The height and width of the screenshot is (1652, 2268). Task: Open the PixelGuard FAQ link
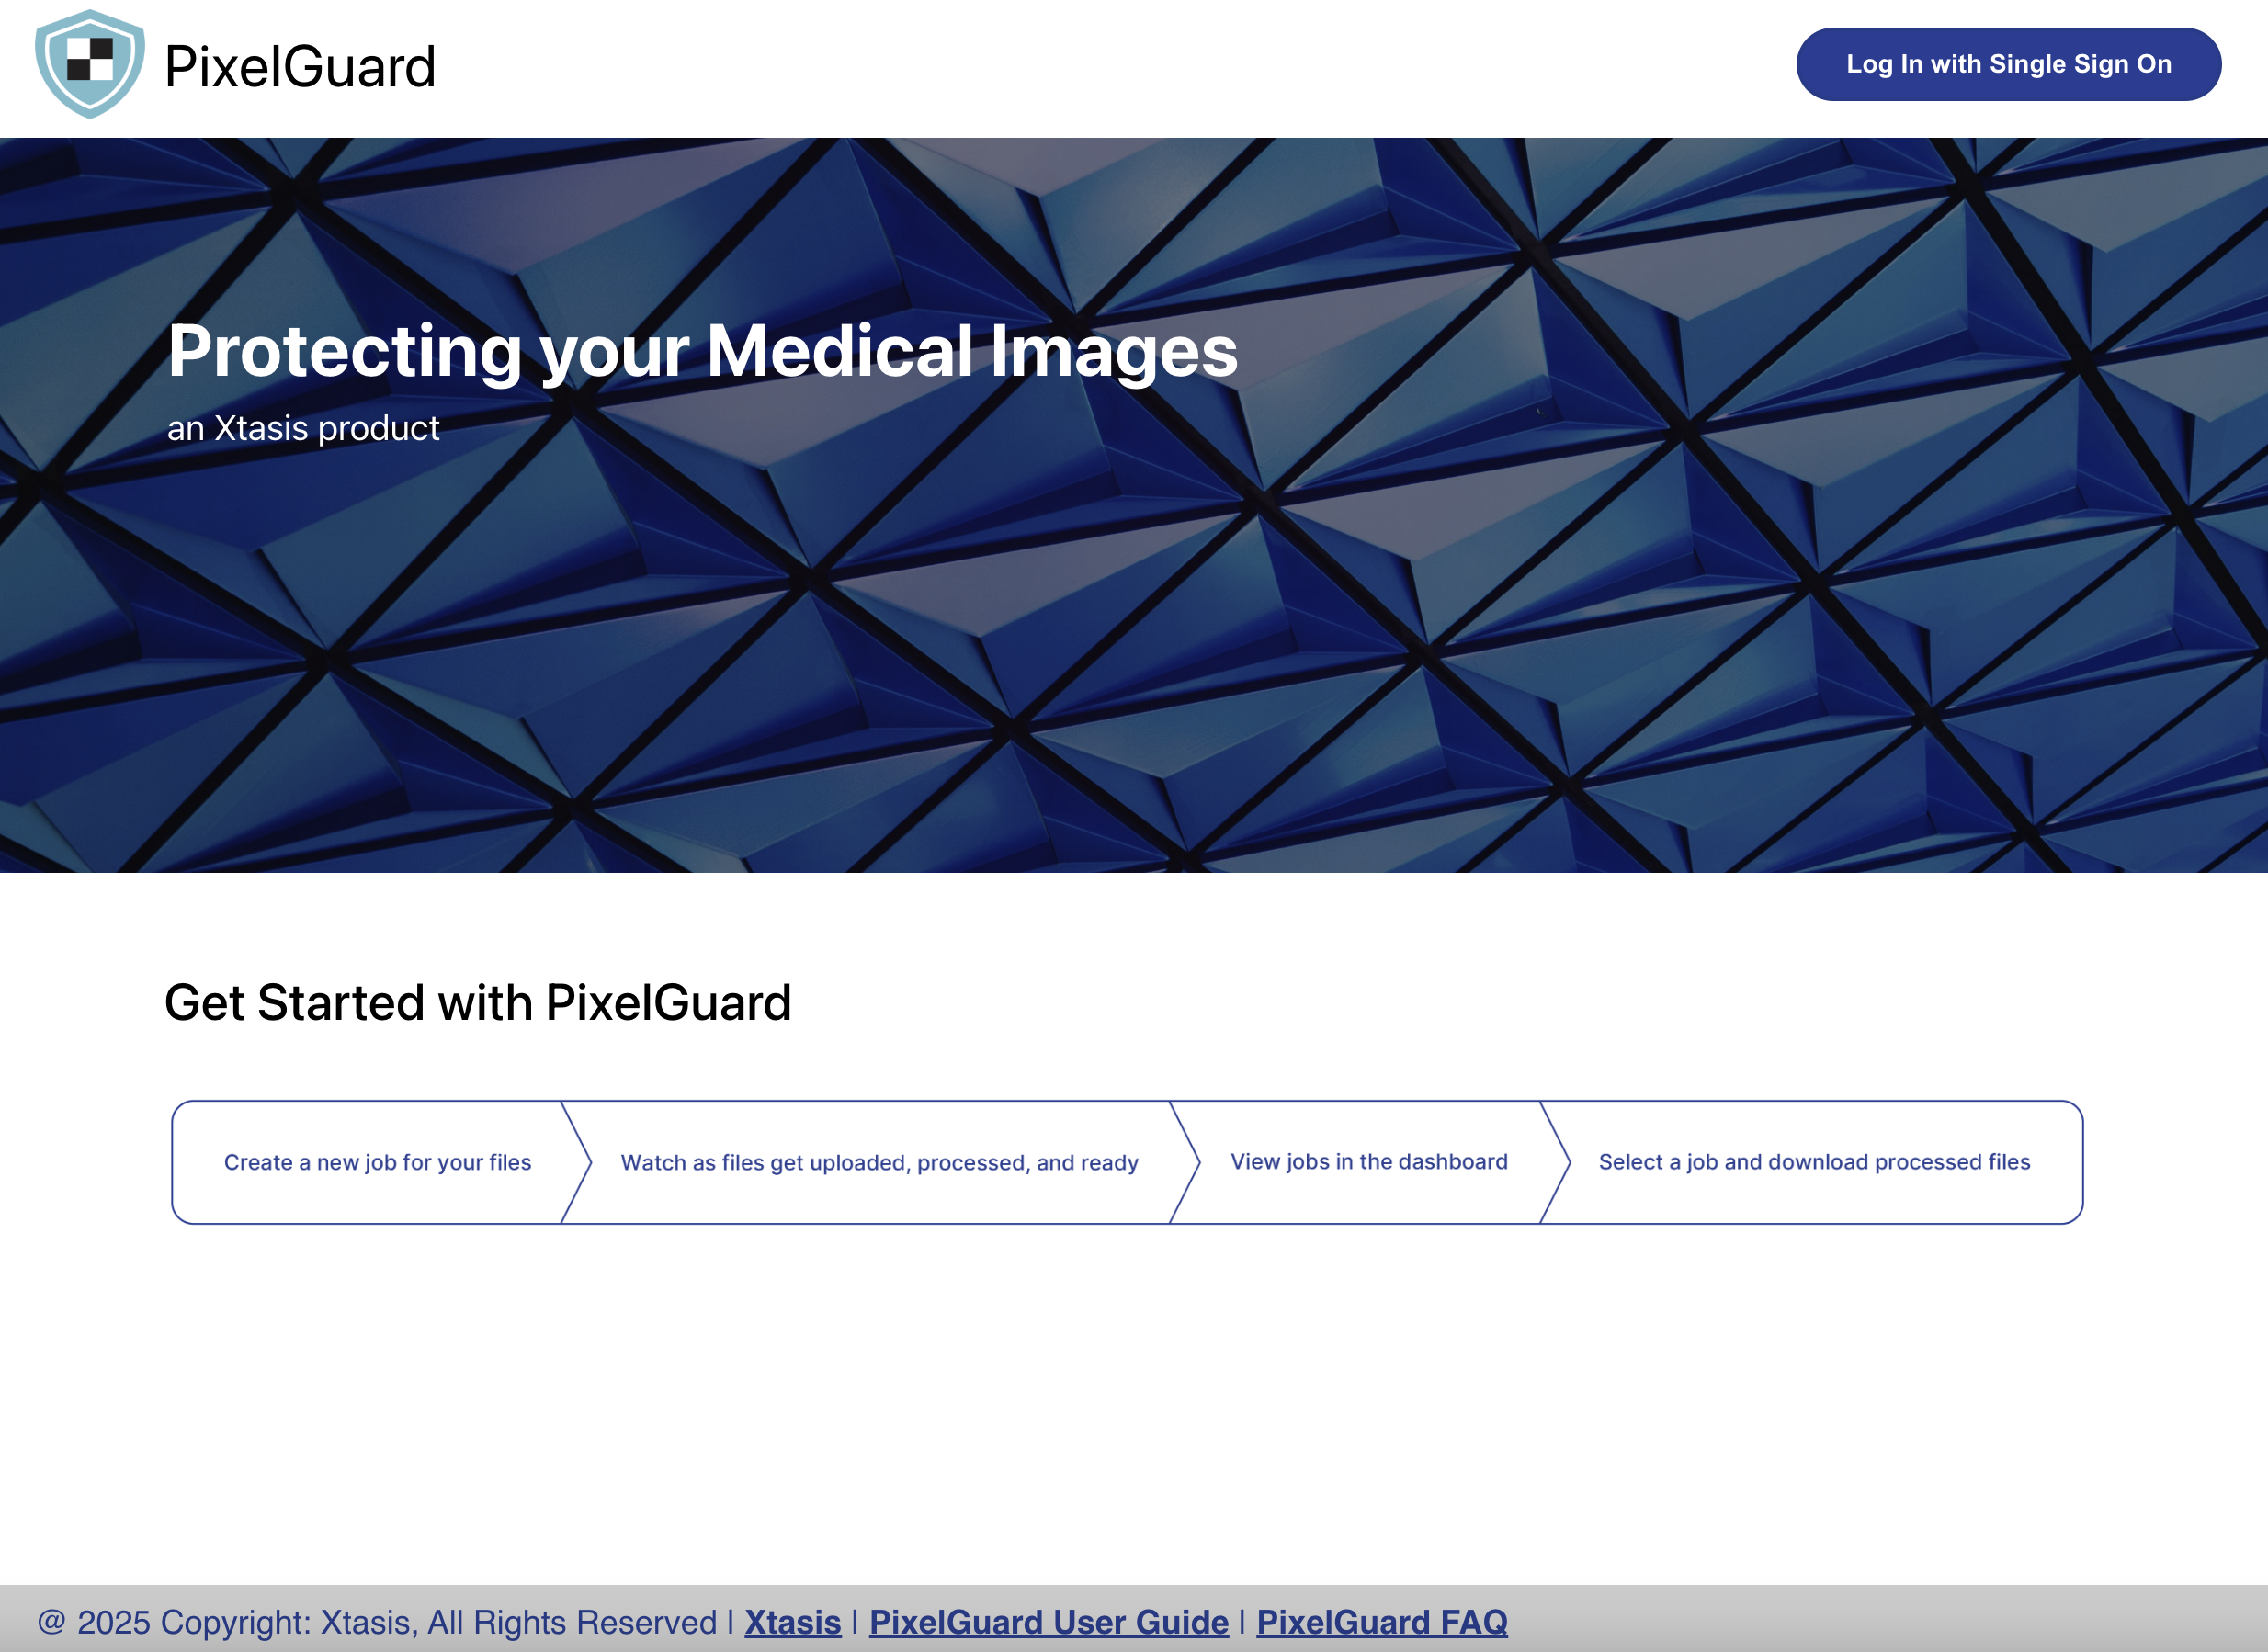tap(1381, 1621)
